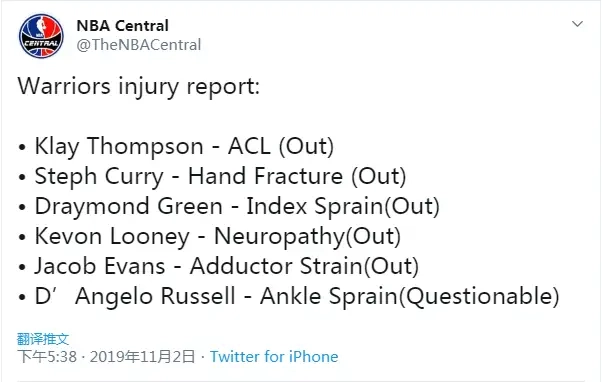This screenshot has height=382, width=602.
Task: Open the Twitter for iPhone source link
Action: [x=274, y=357]
